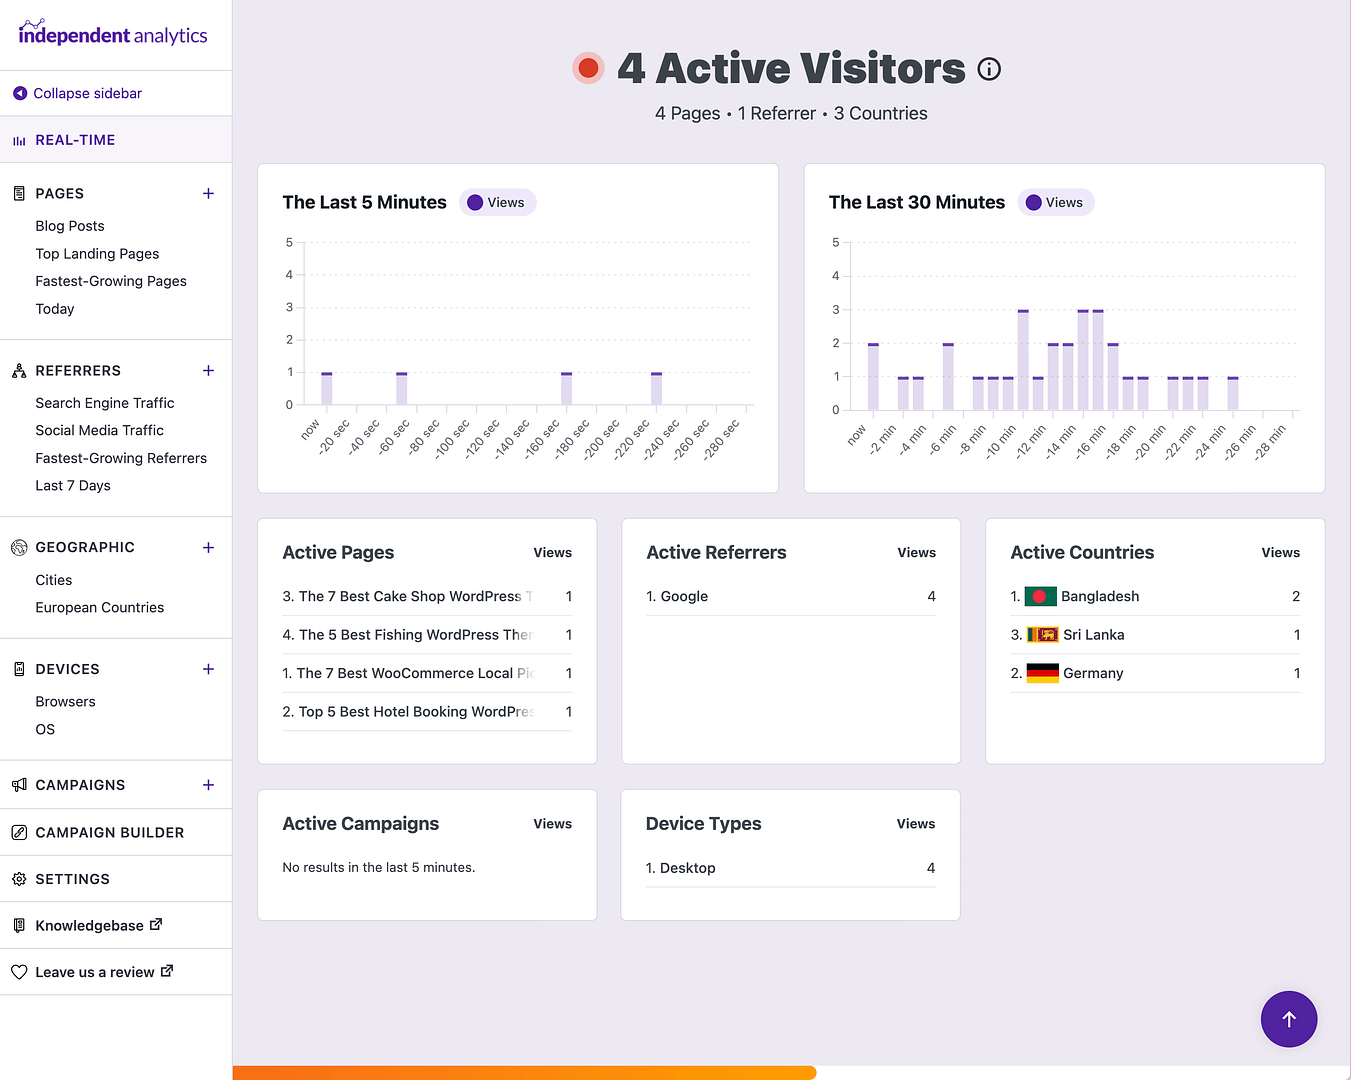
Task: Click the heart icon next to Leave us a review
Action: (x=18, y=971)
